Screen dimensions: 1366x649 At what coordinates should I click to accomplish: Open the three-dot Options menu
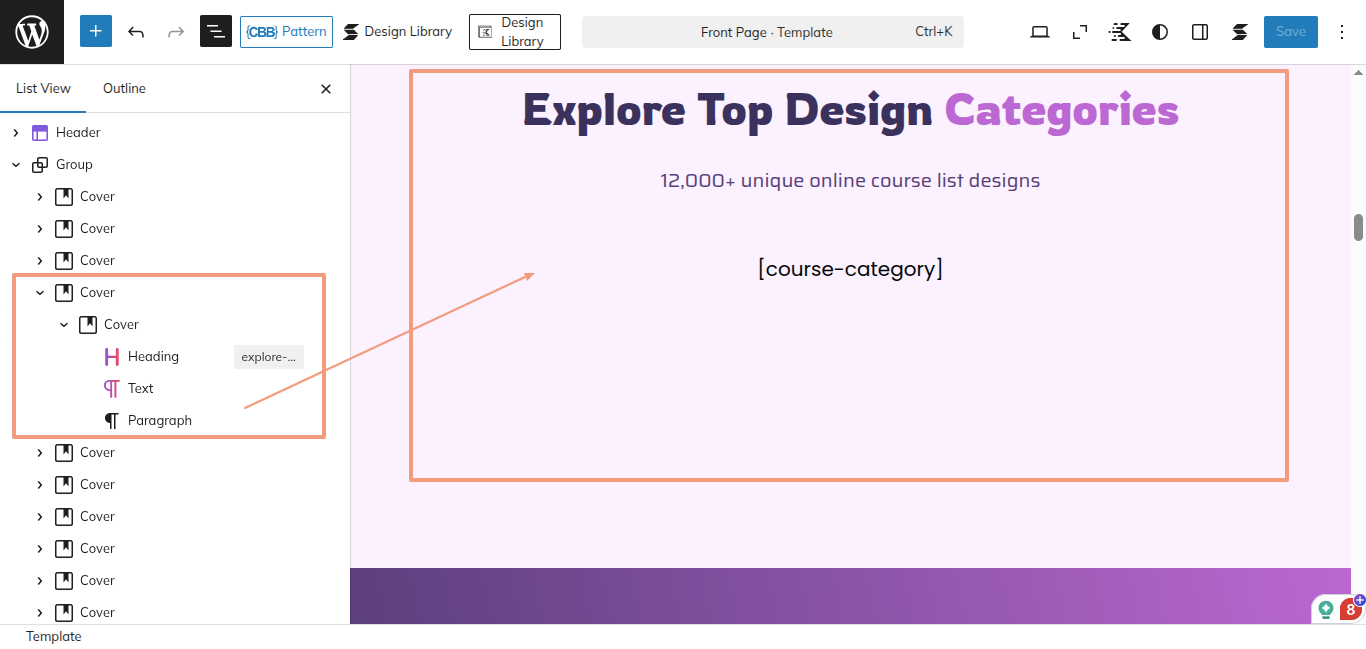1342,32
